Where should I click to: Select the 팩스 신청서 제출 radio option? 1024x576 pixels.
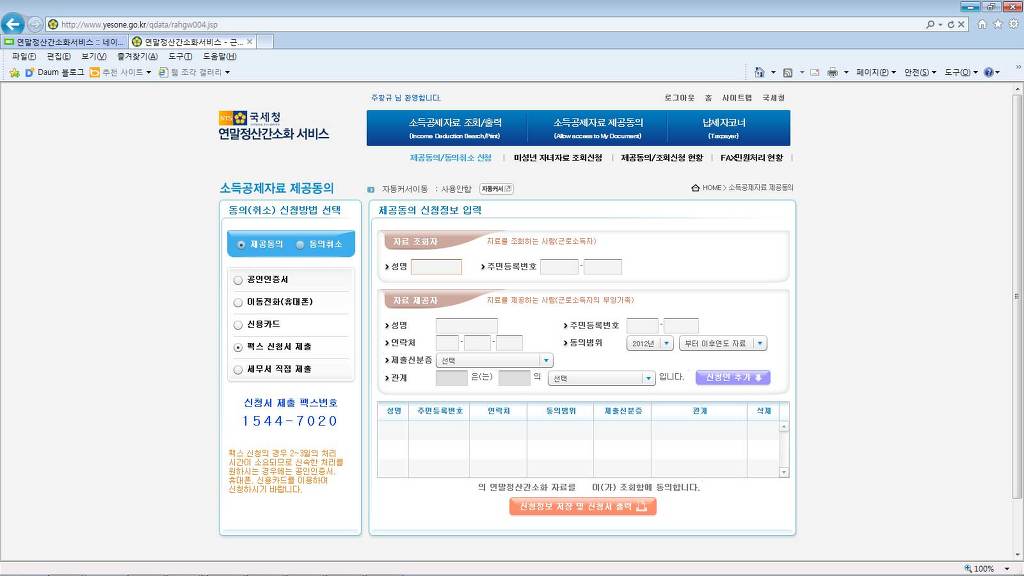(x=238, y=347)
